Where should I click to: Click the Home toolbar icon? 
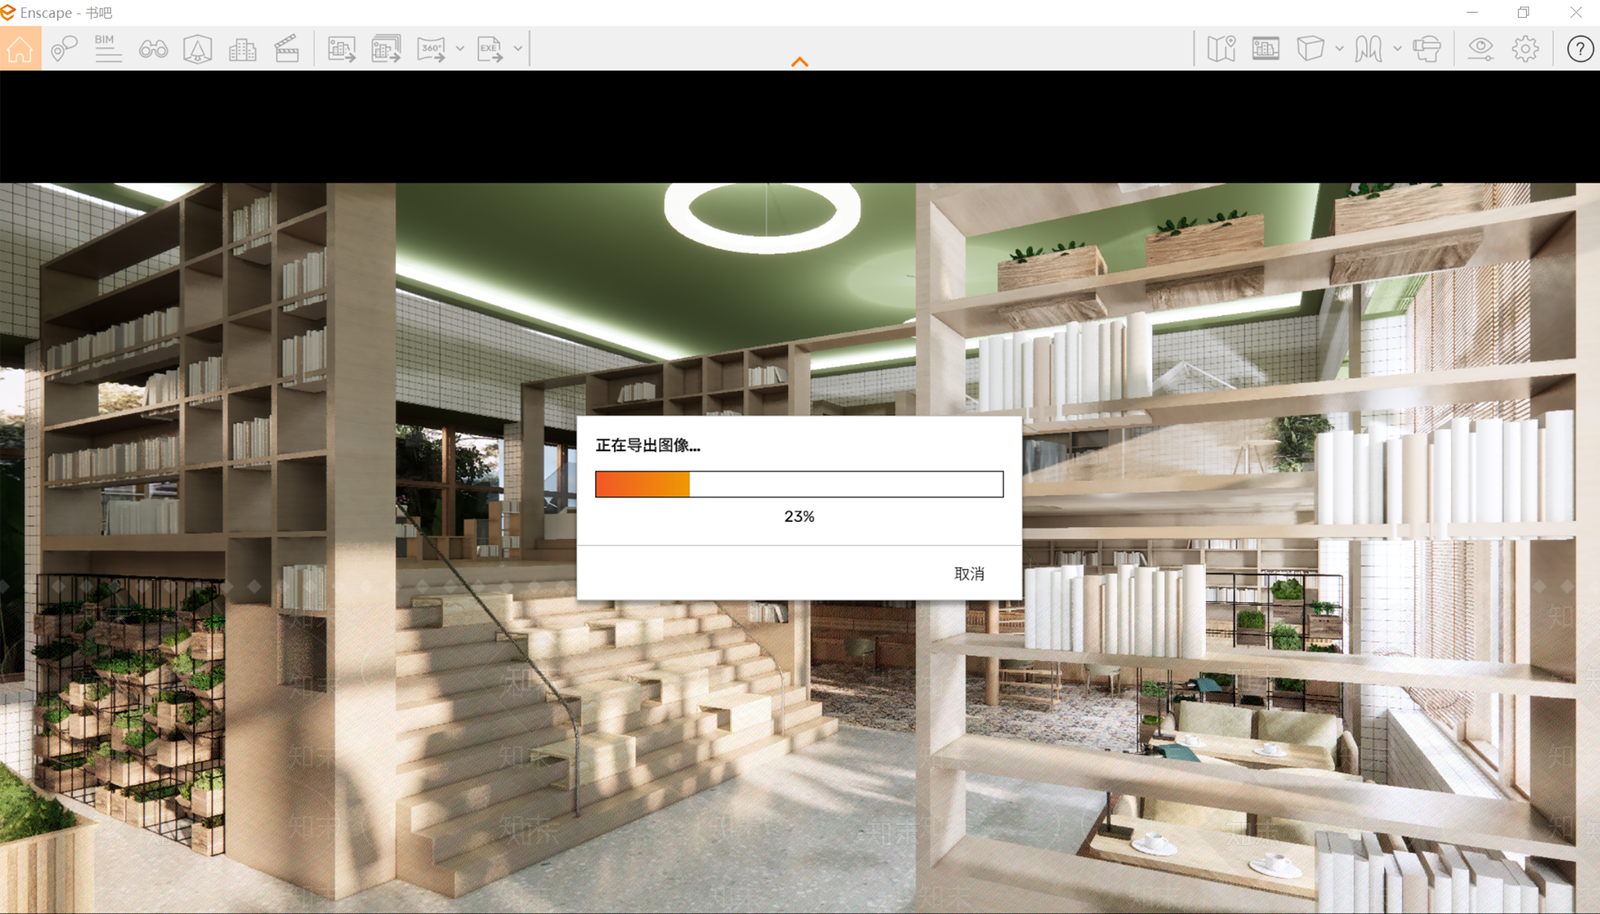(x=20, y=49)
